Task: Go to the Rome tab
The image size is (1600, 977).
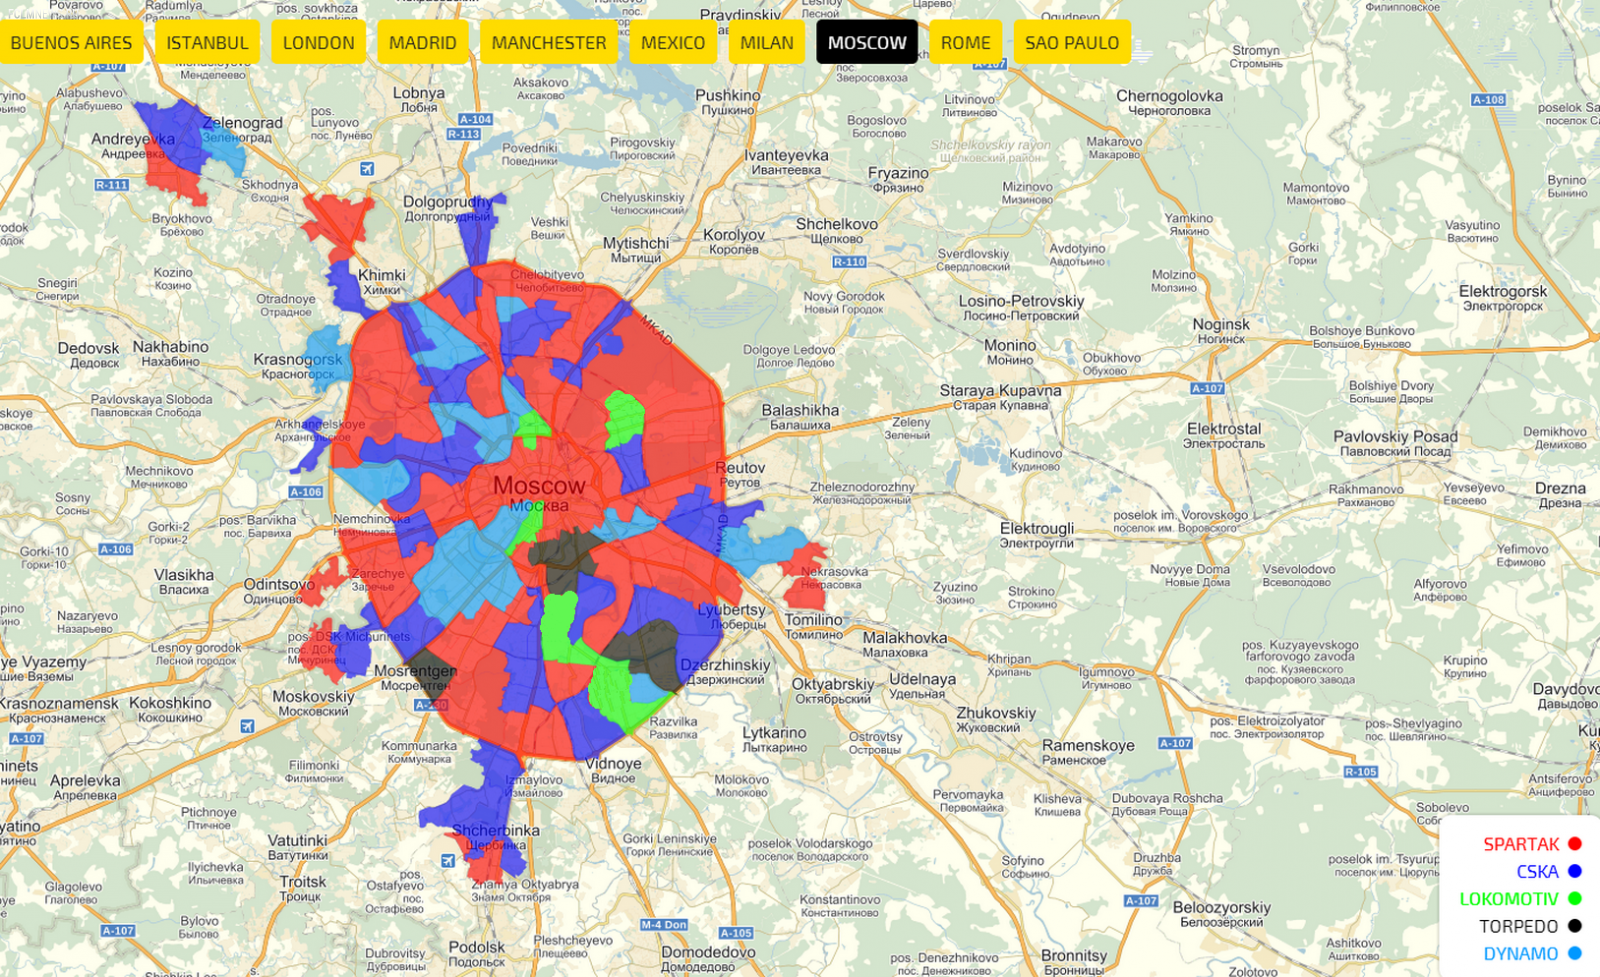Action: 965,43
